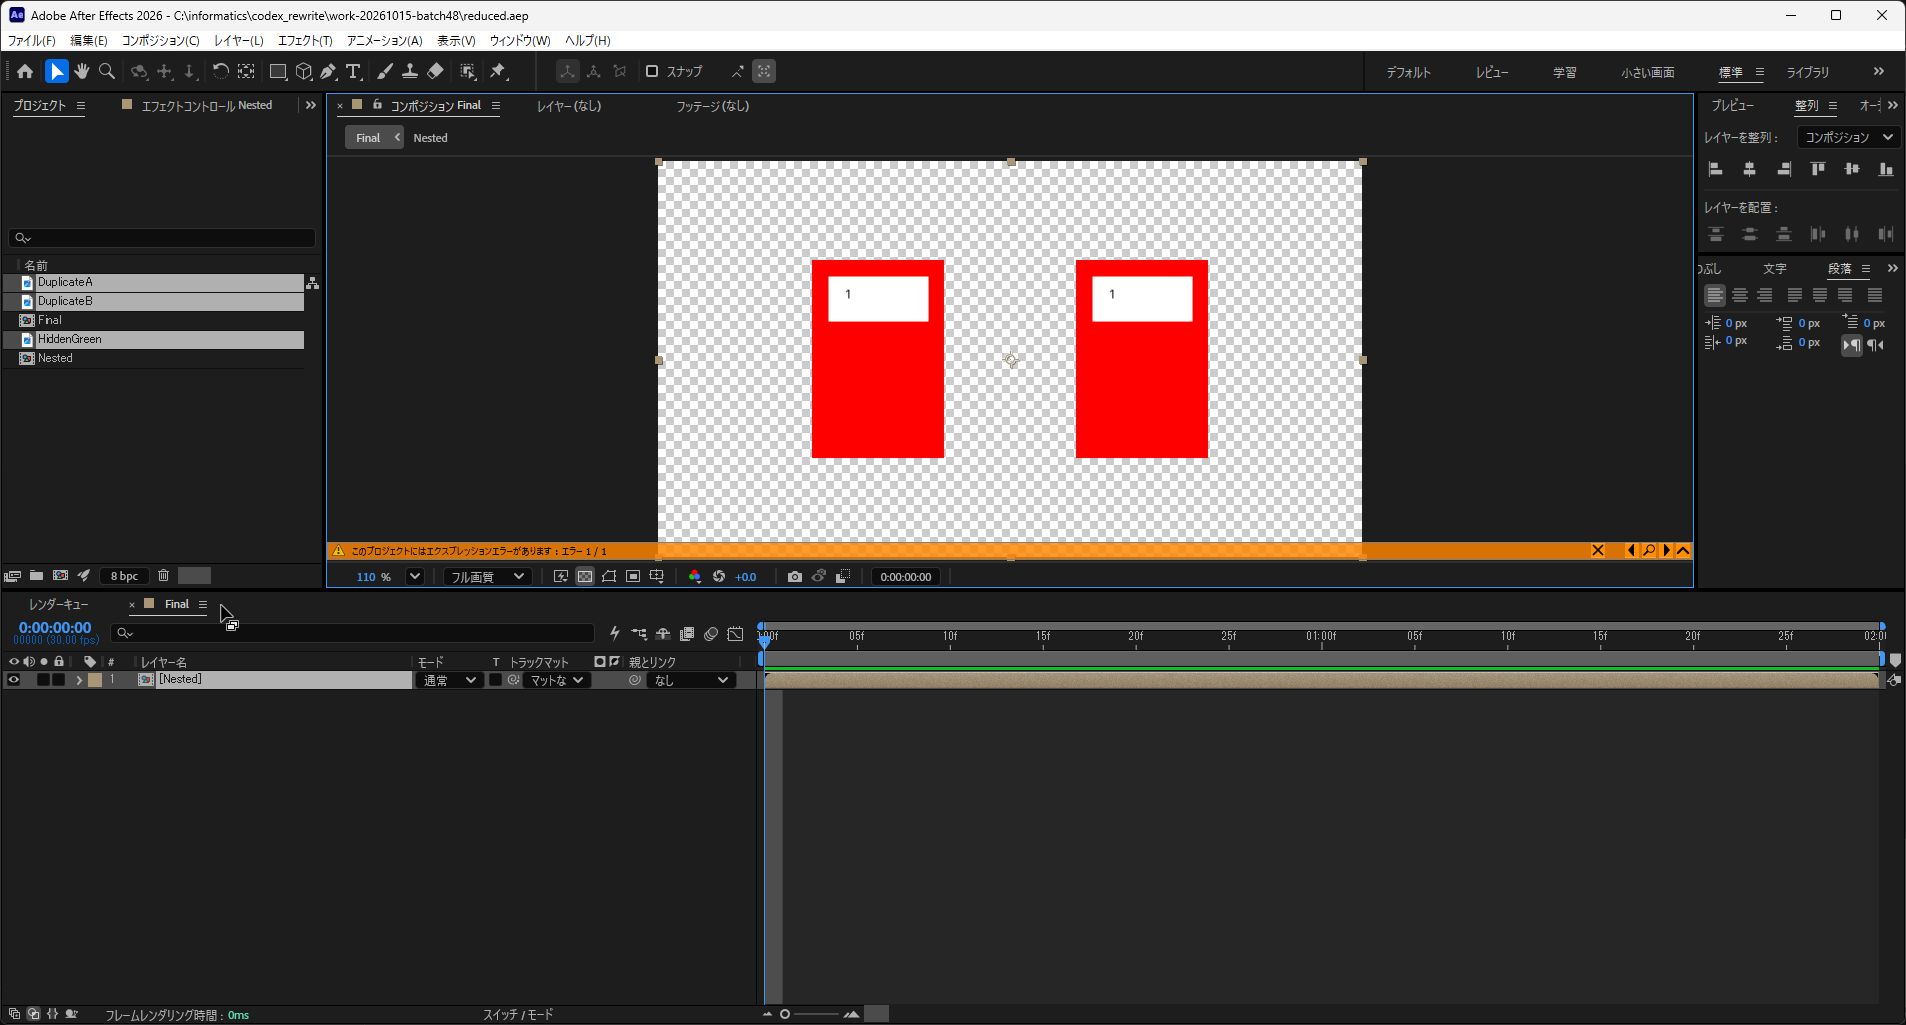Screen dimensions: 1906x1025
Task: Select the Eraser tool
Action: pyautogui.click(x=435, y=71)
